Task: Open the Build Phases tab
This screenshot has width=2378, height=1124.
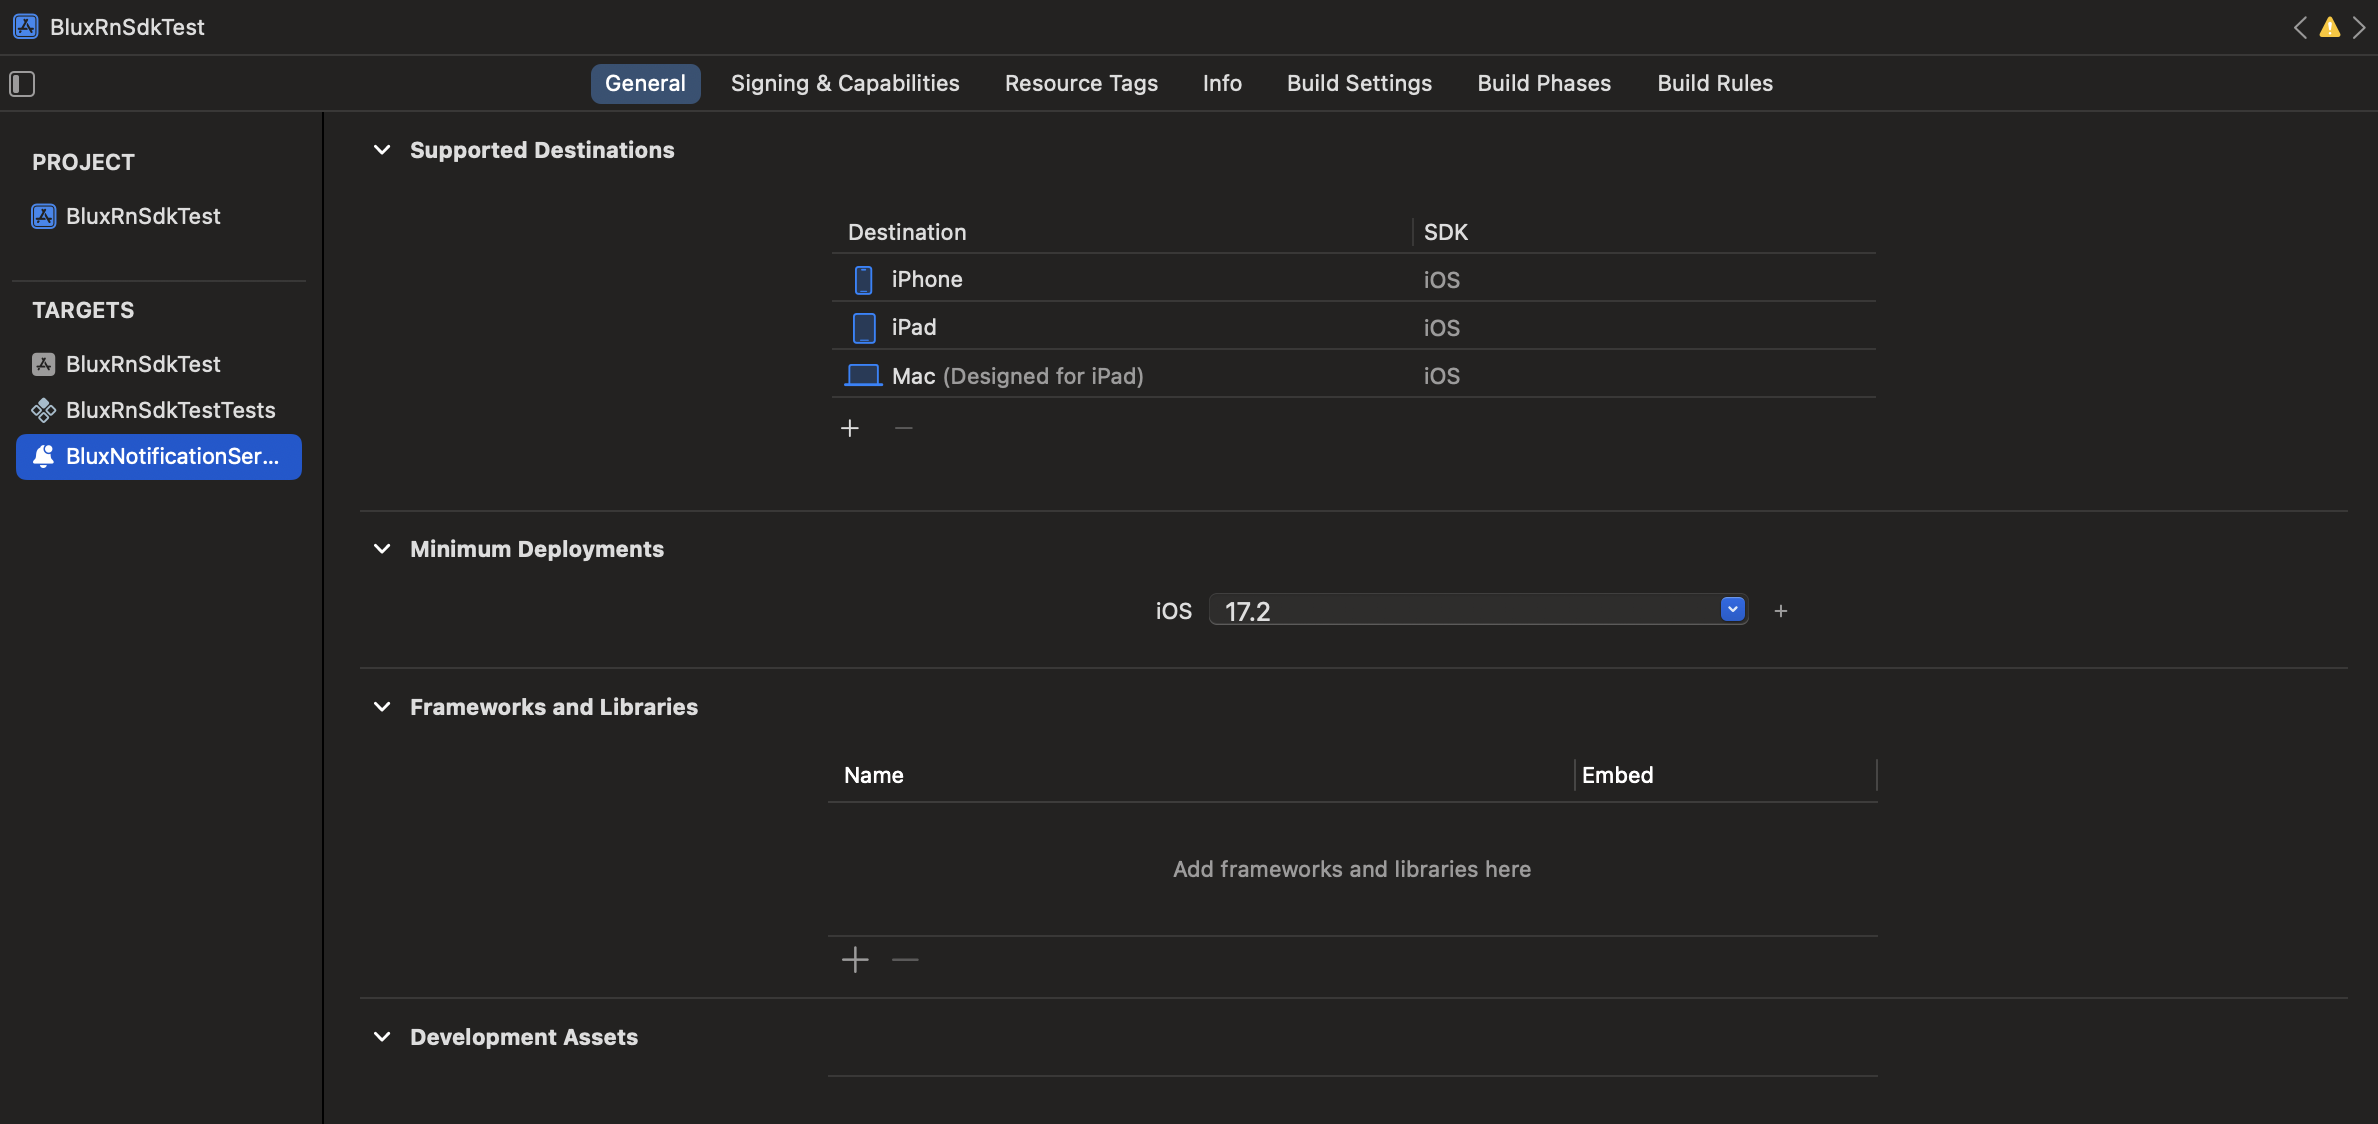Action: (x=1544, y=84)
